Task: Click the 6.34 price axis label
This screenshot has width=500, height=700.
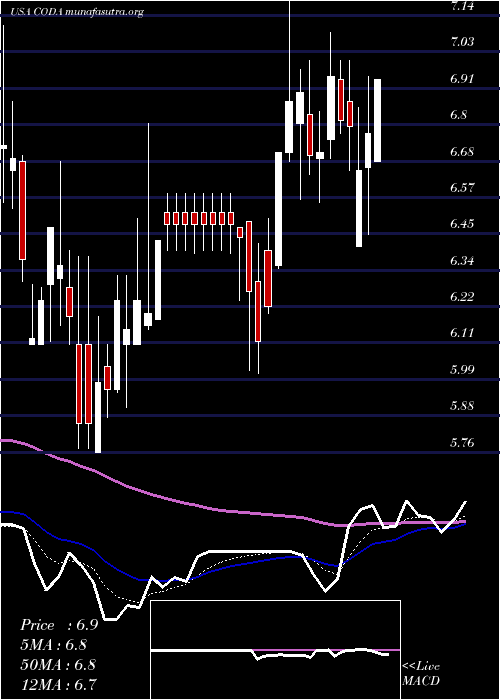Action: 462,261
